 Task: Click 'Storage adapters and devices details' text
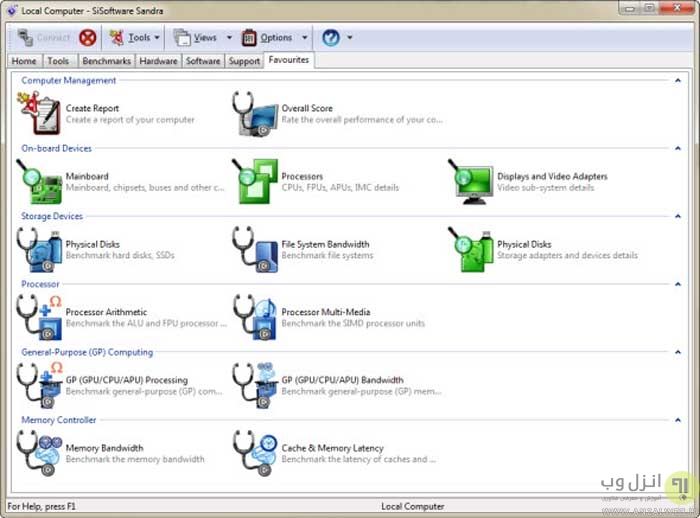567,255
